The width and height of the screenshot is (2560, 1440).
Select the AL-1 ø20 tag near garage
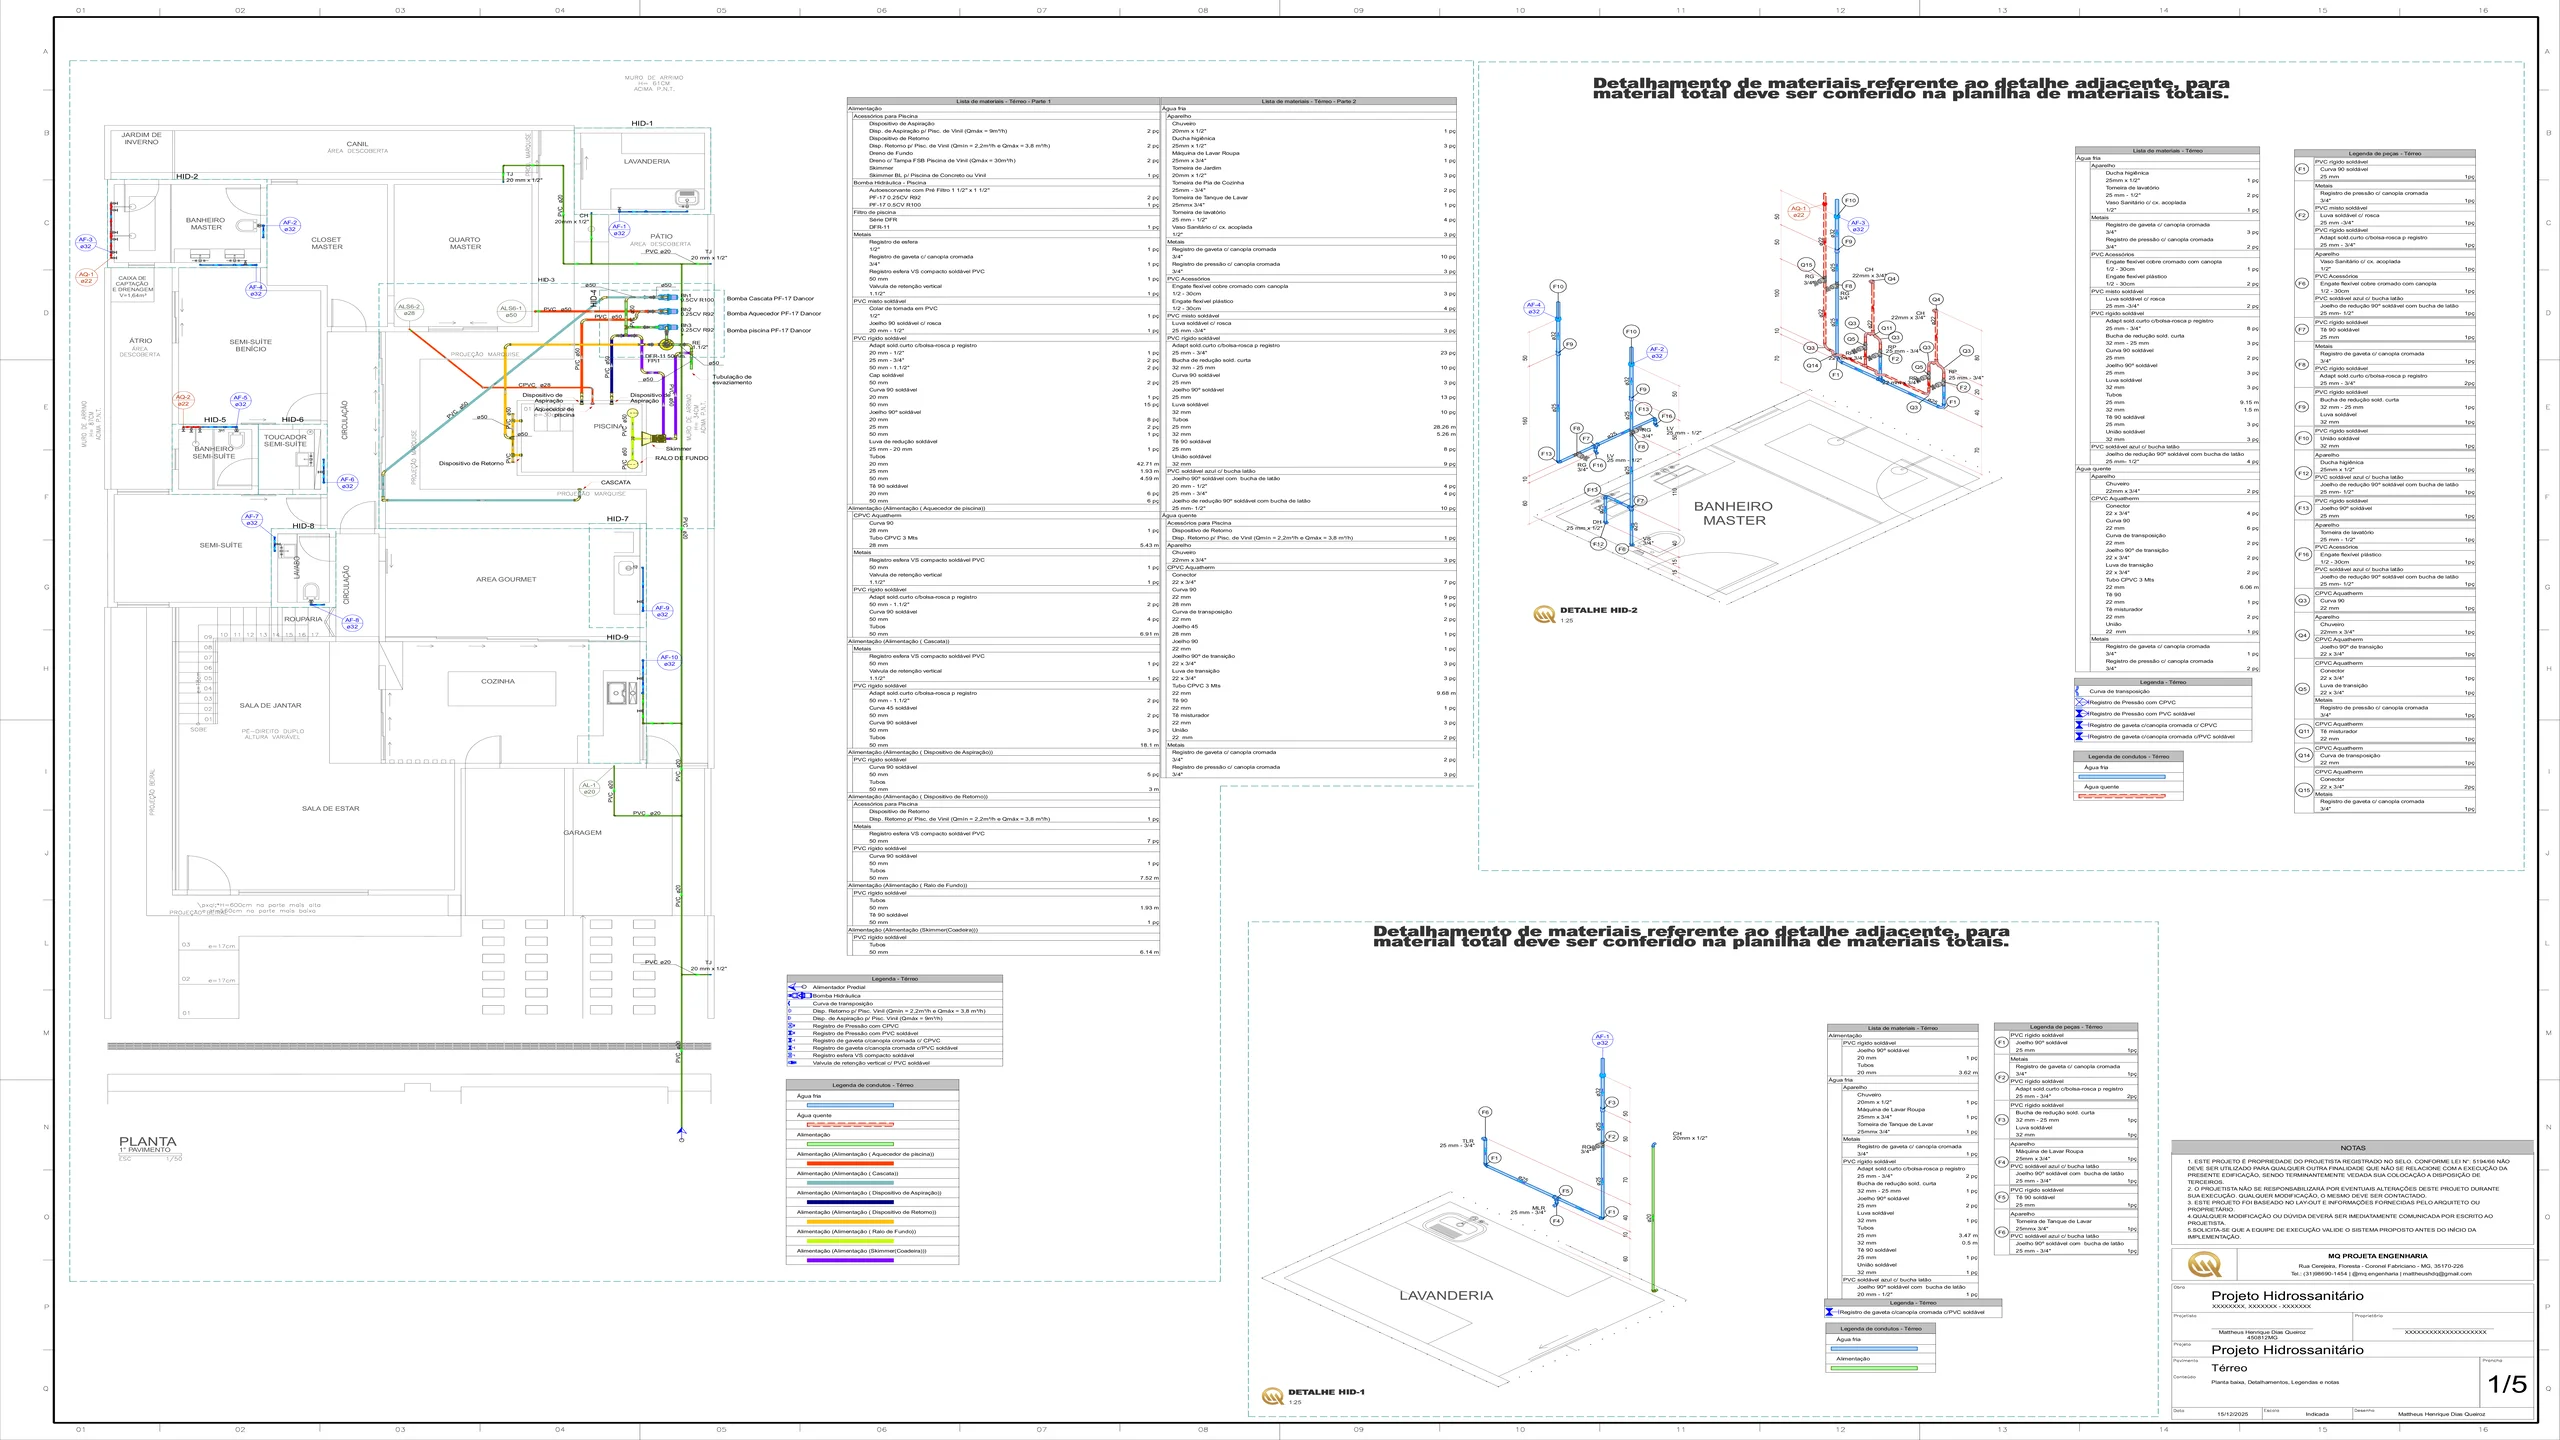pyautogui.click(x=589, y=788)
